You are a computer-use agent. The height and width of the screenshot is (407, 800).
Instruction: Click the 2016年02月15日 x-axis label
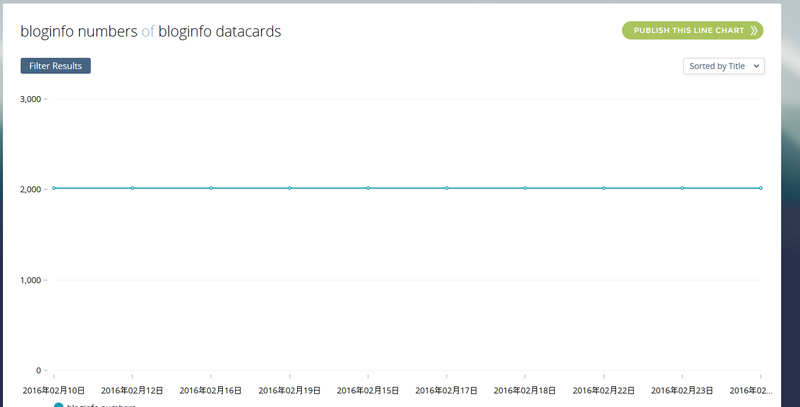pyautogui.click(x=368, y=391)
